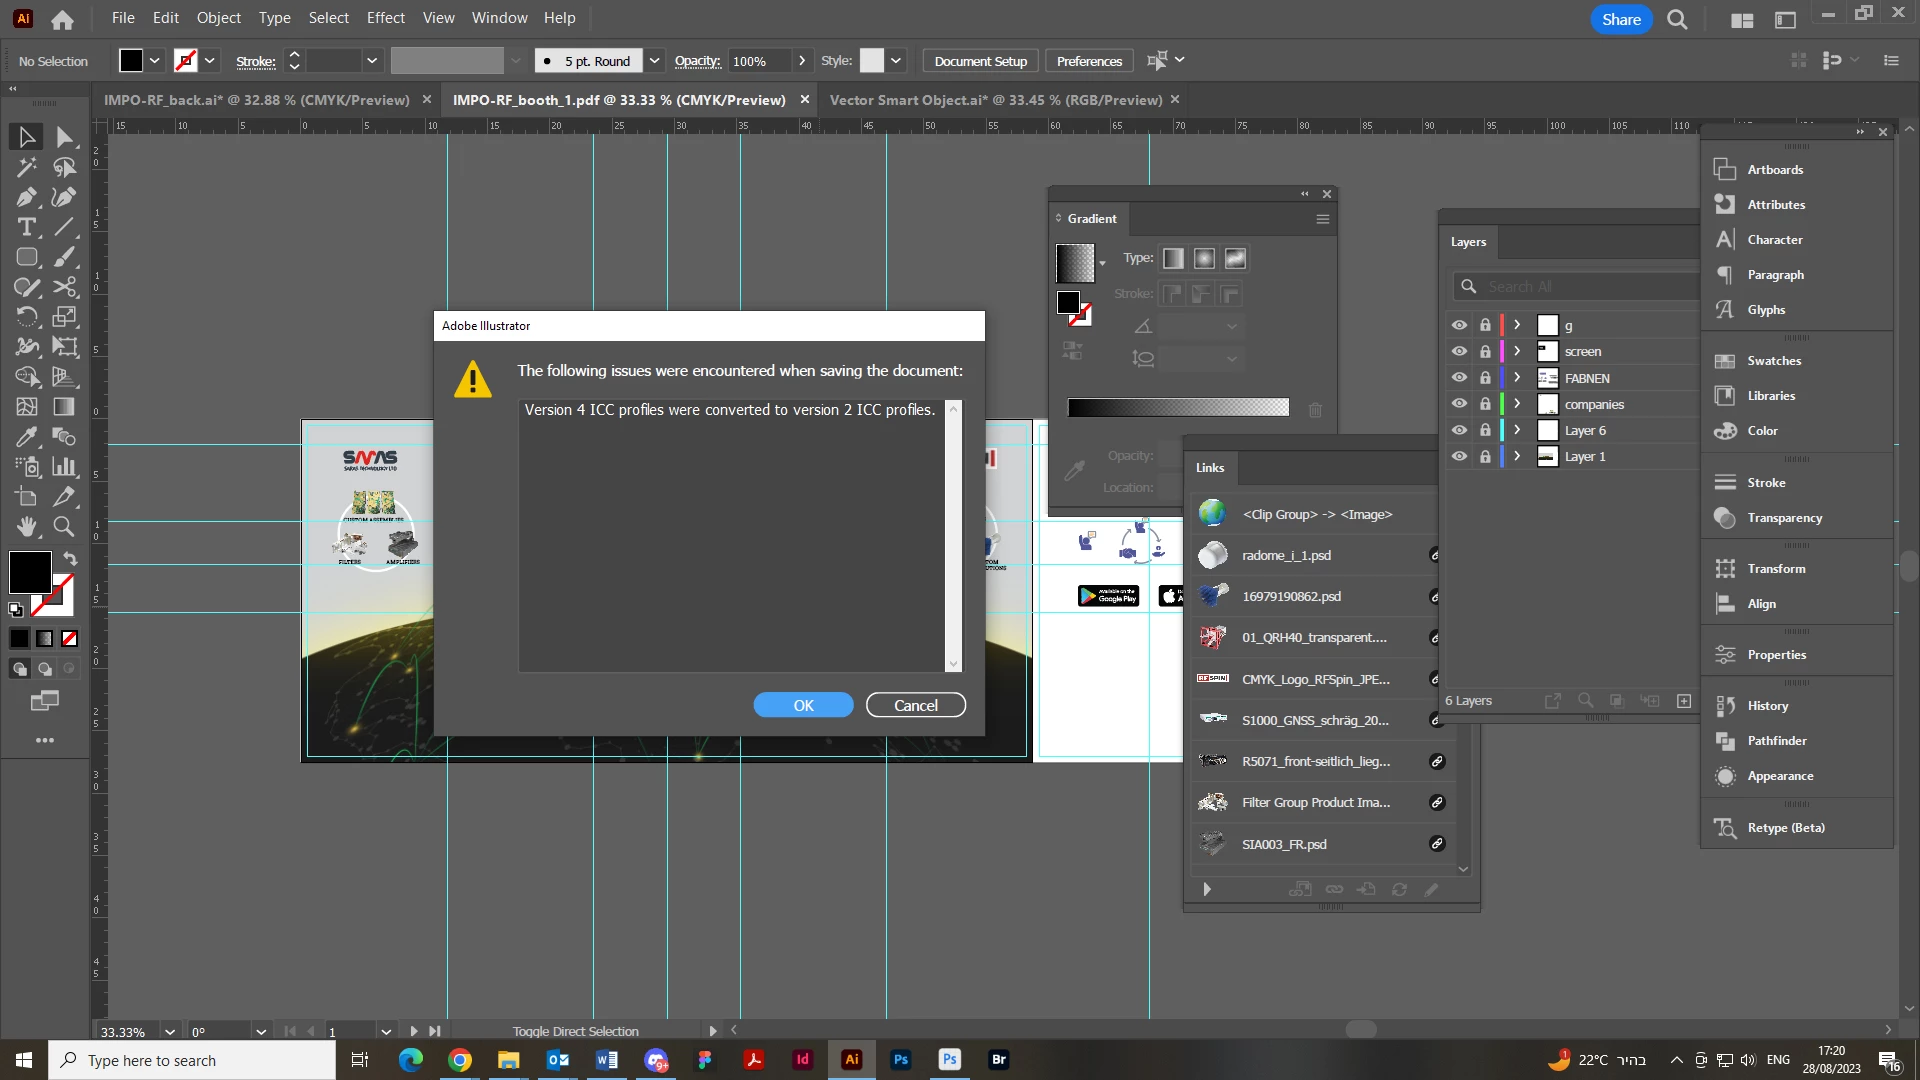This screenshot has width=1920, height=1080.
Task: Click OK in the warning dialog
Action: [803, 706]
